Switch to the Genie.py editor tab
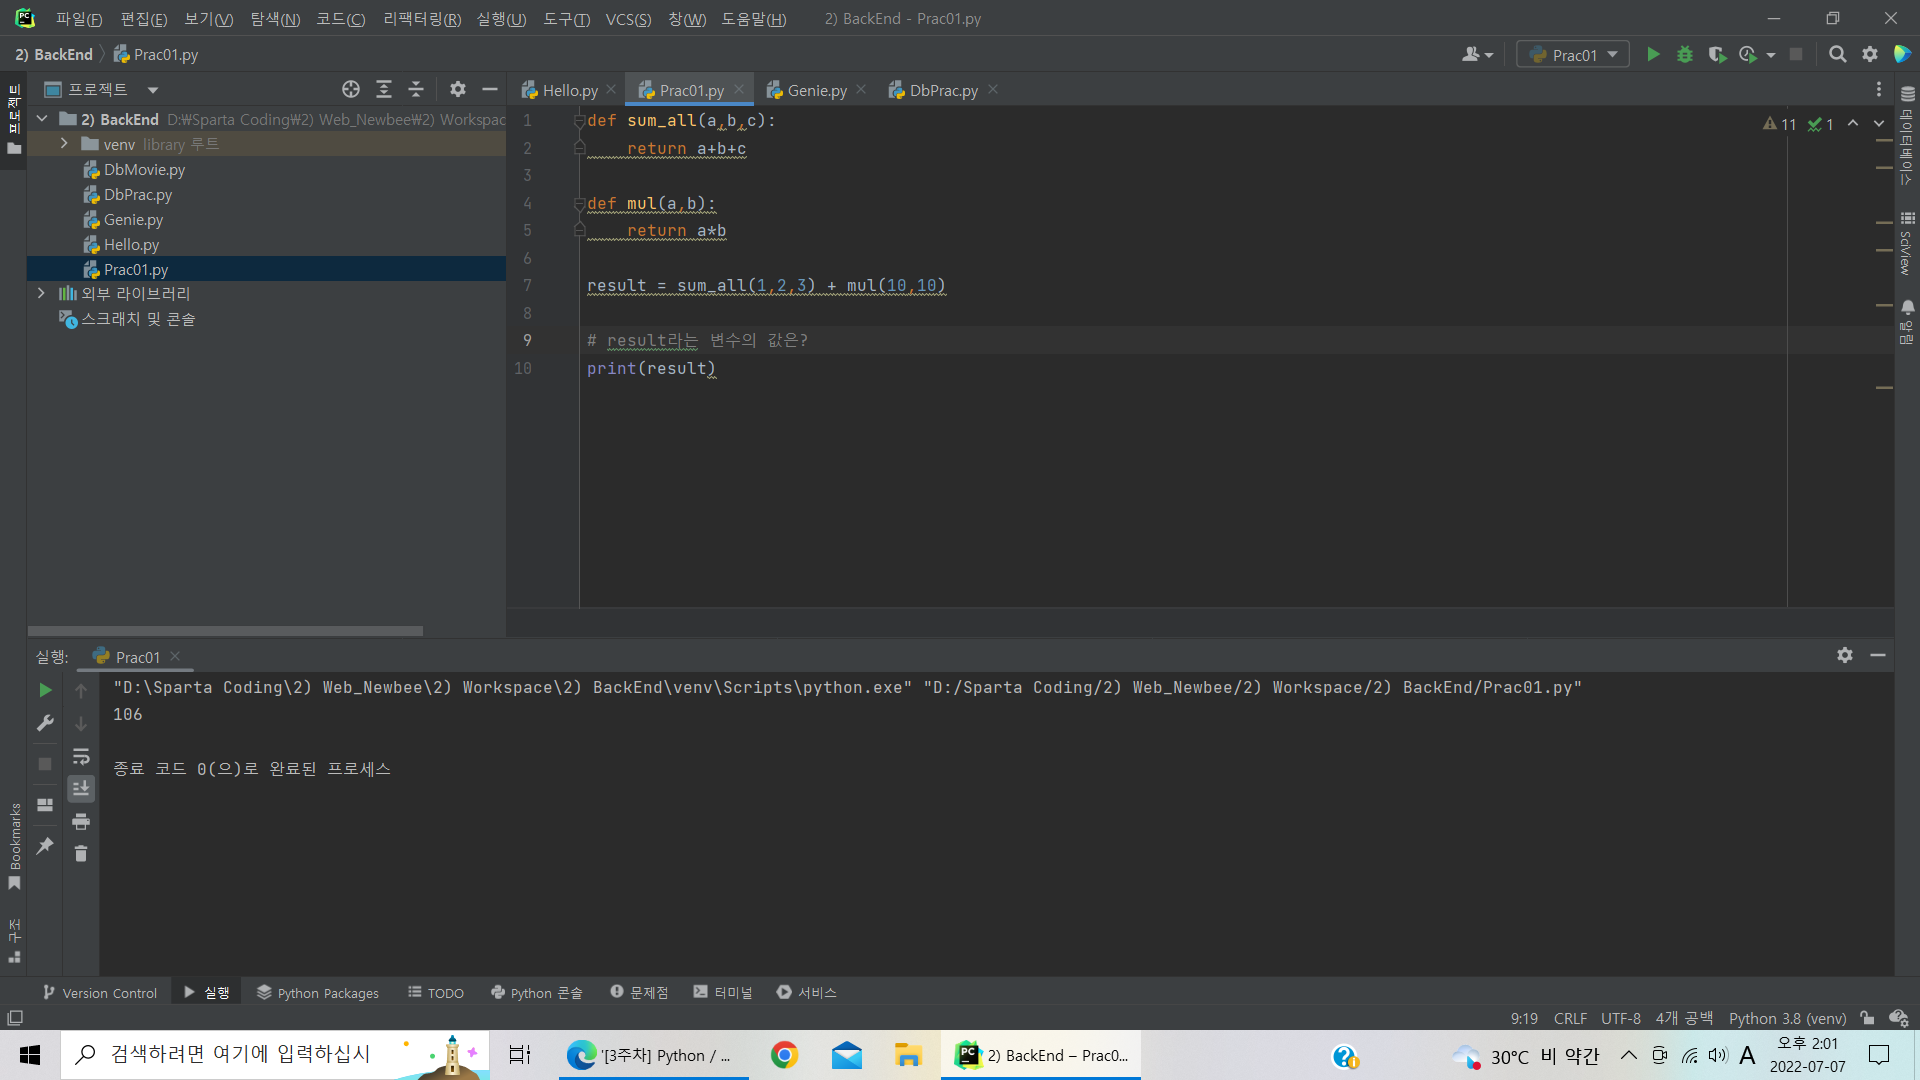The width and height of the screenshot is (1920, 1080). (x=815, y=90)
